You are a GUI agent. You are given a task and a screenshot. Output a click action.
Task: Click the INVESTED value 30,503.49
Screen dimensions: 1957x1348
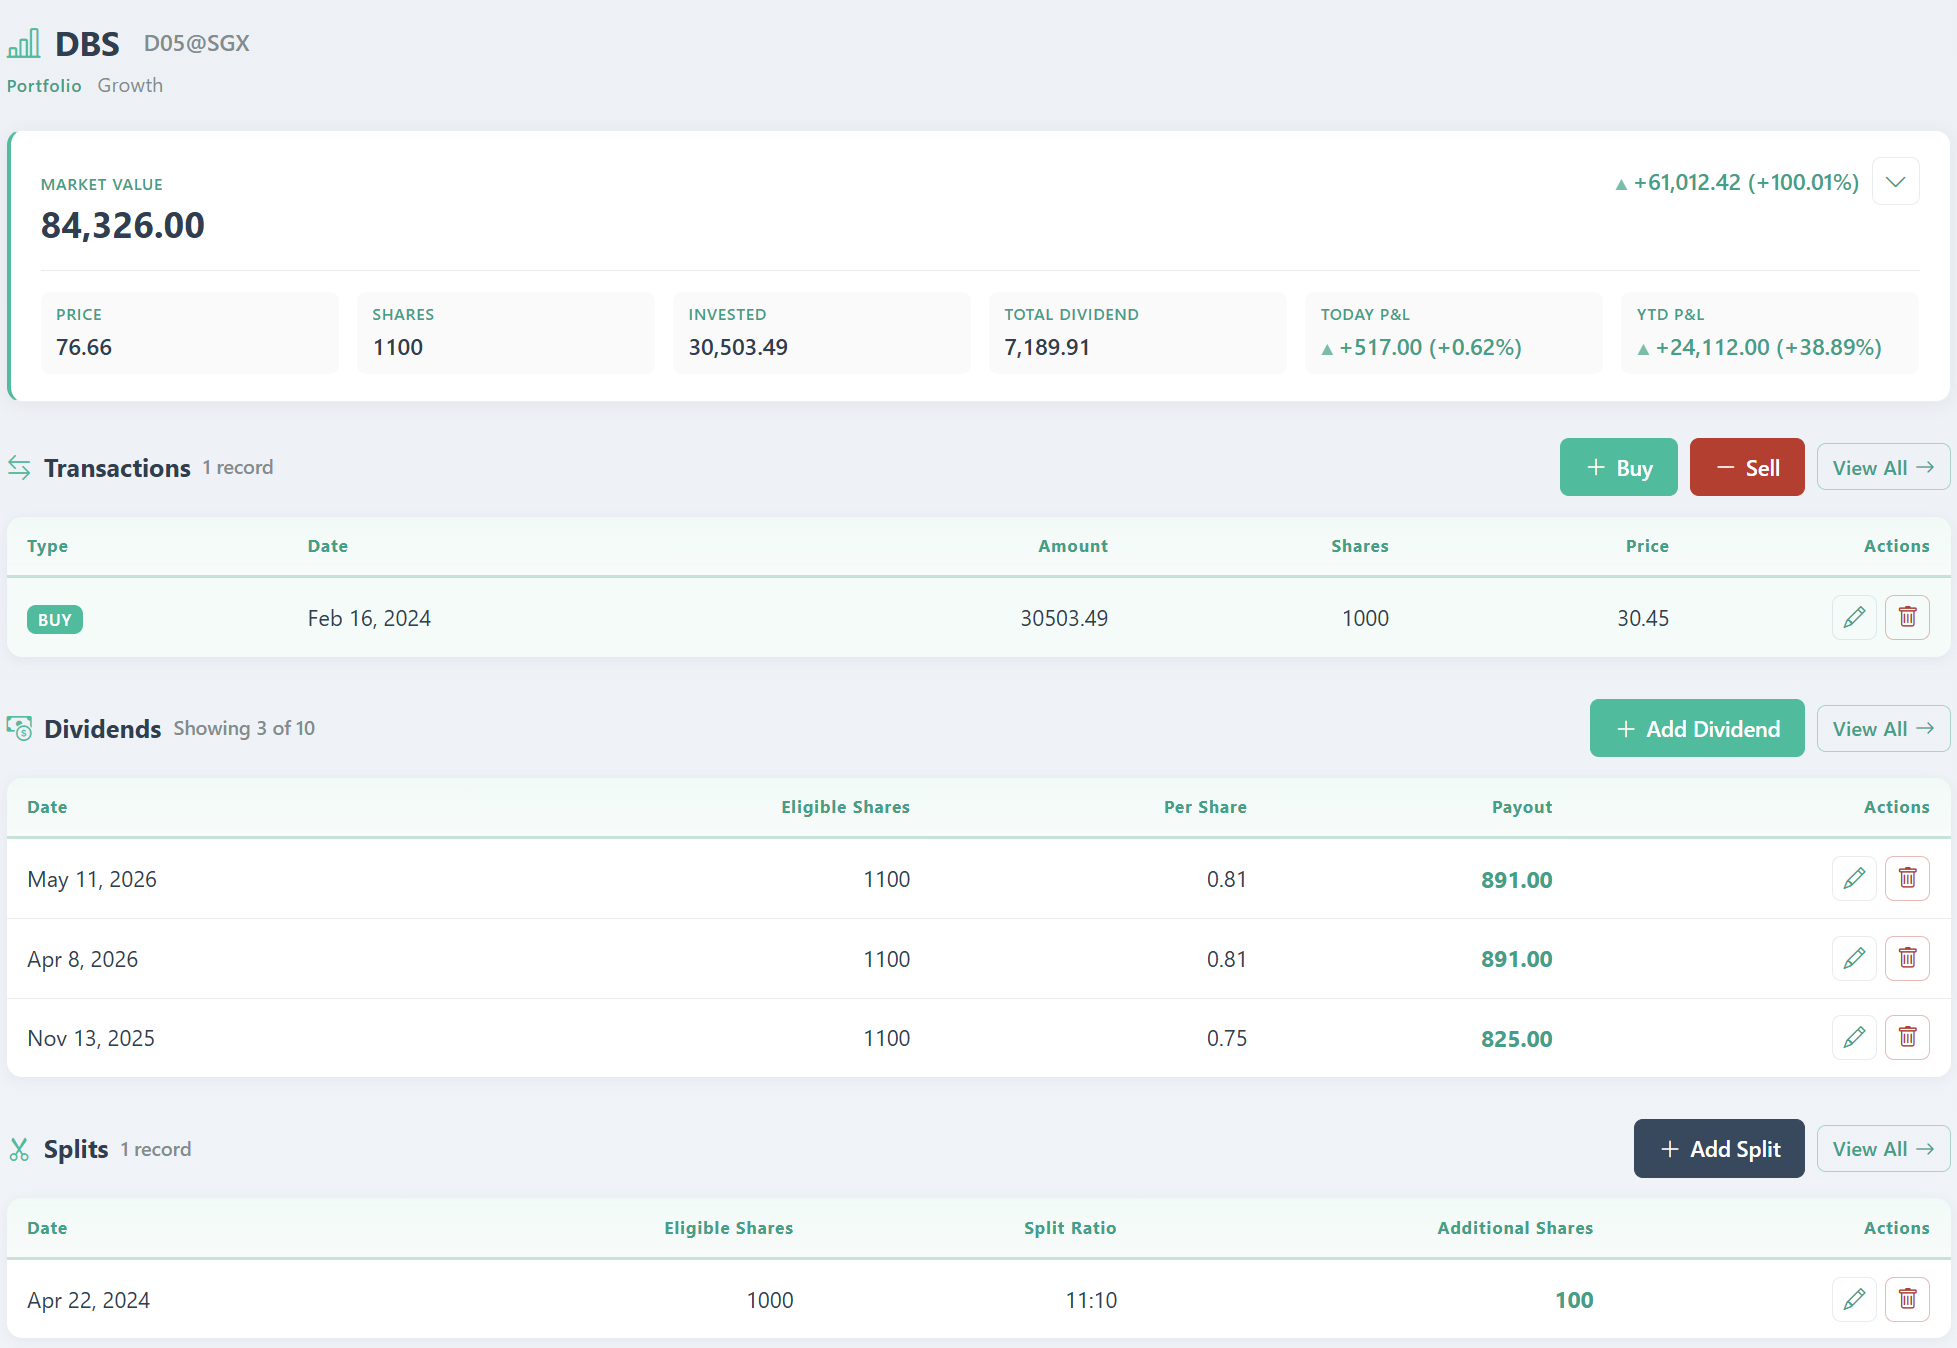coord(738,347)
